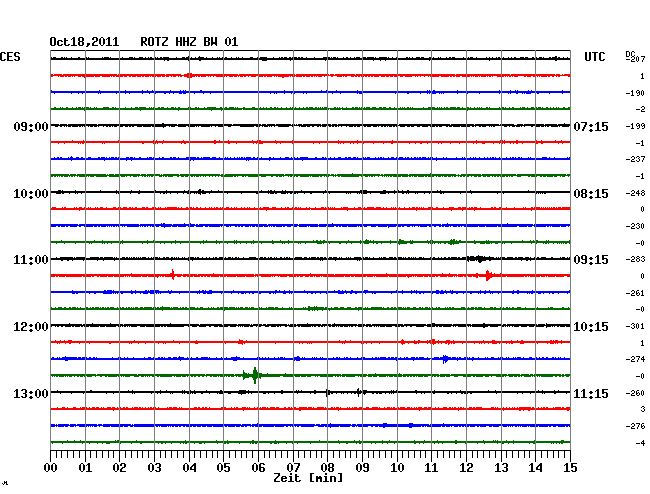Click the red spike near minute 03:30

pos(173,274)
